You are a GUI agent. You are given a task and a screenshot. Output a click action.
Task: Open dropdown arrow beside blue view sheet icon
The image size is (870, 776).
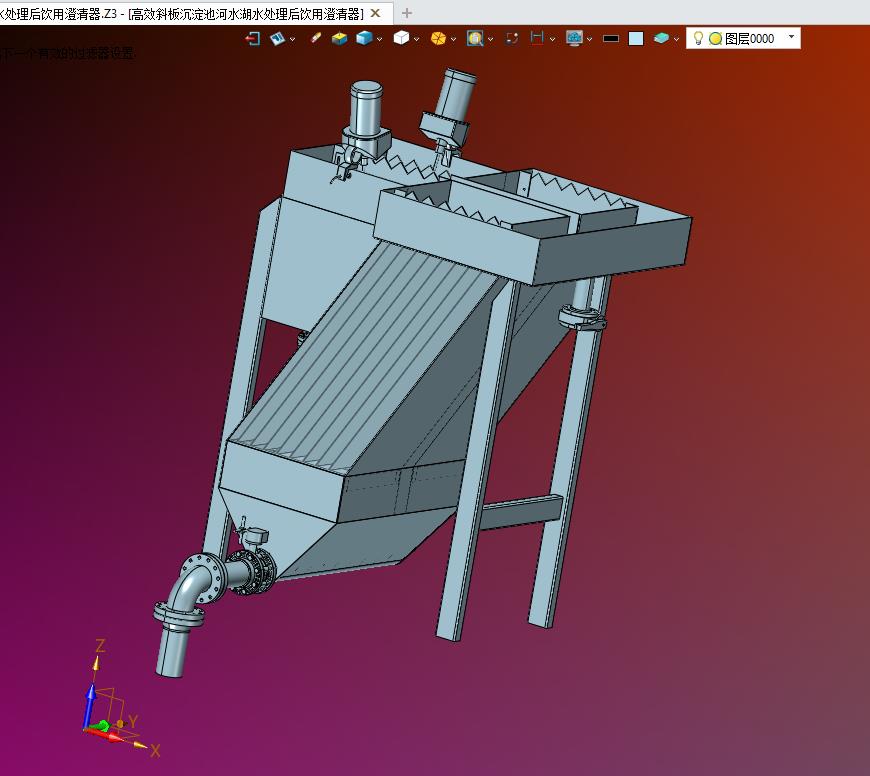tap(292, 39)
